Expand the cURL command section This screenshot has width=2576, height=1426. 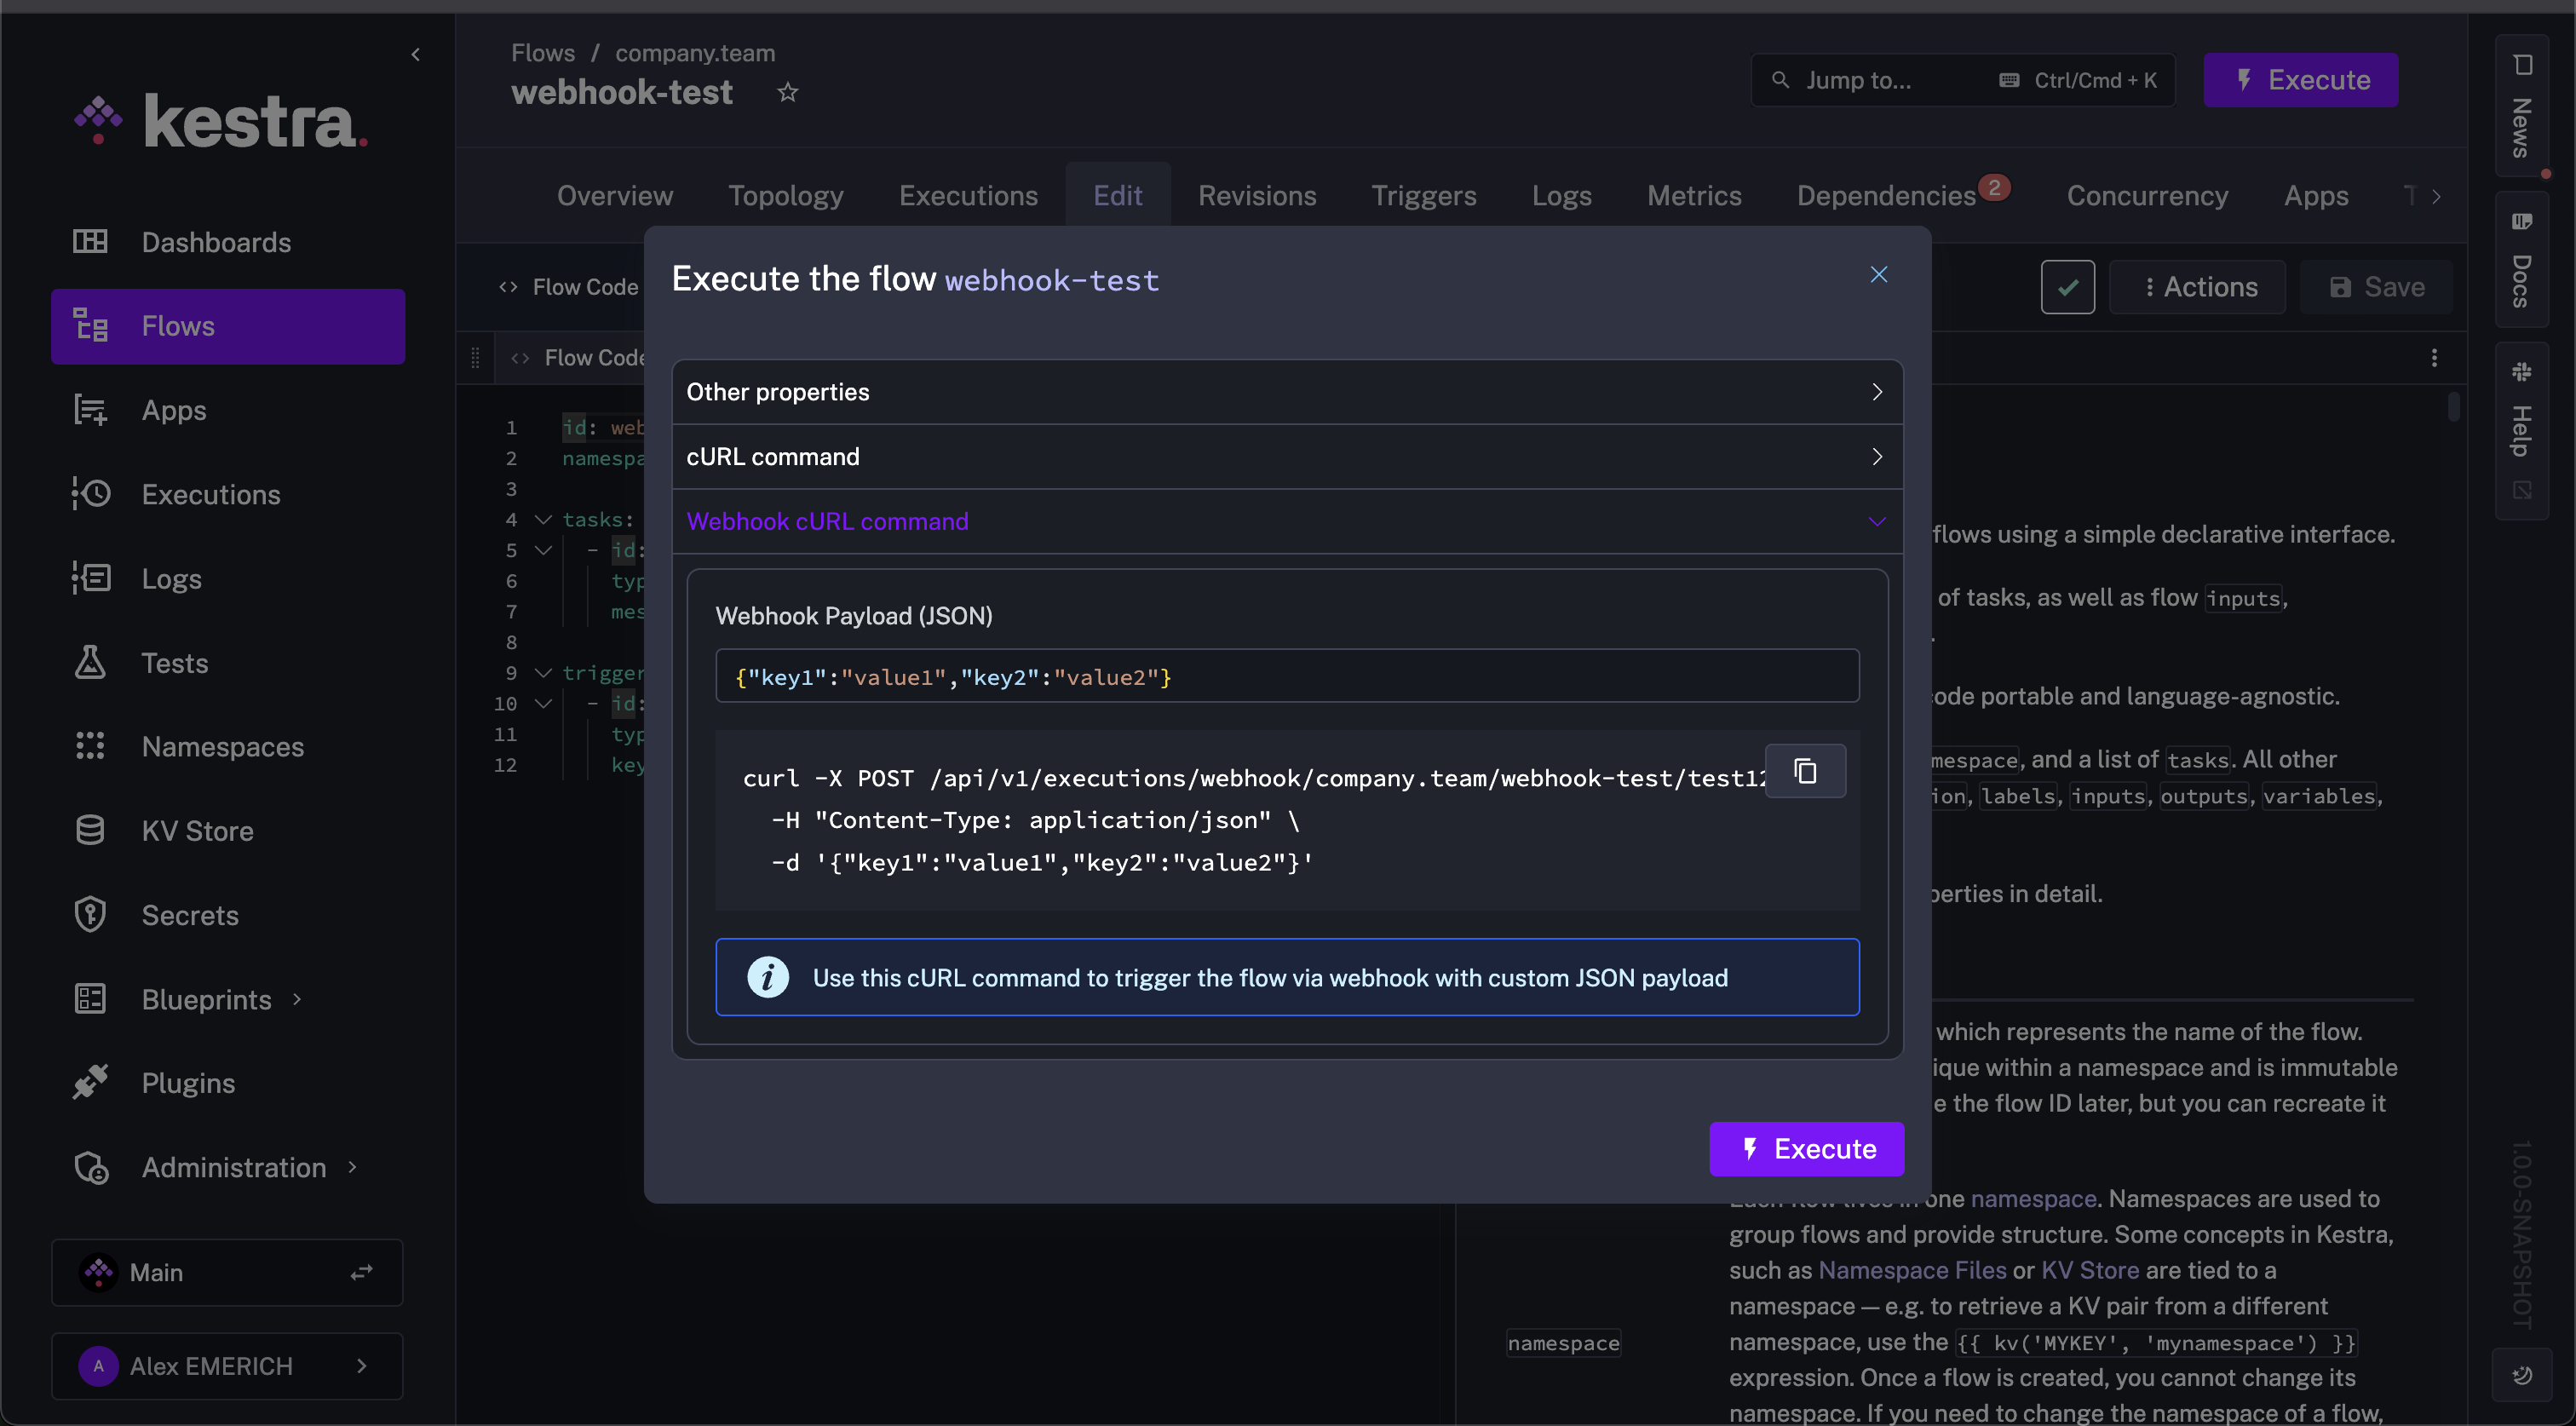(x=1287, y=457)
